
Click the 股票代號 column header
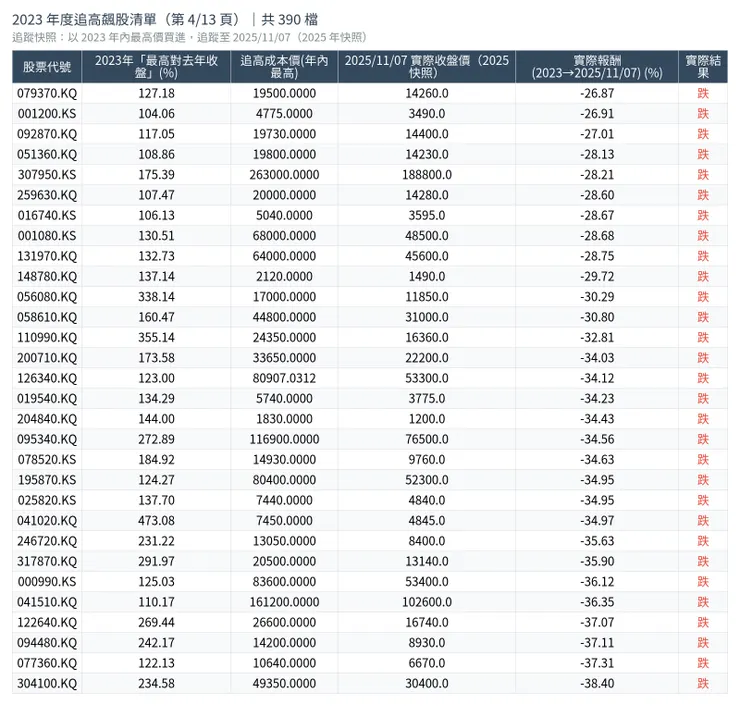tap(47, 67)
